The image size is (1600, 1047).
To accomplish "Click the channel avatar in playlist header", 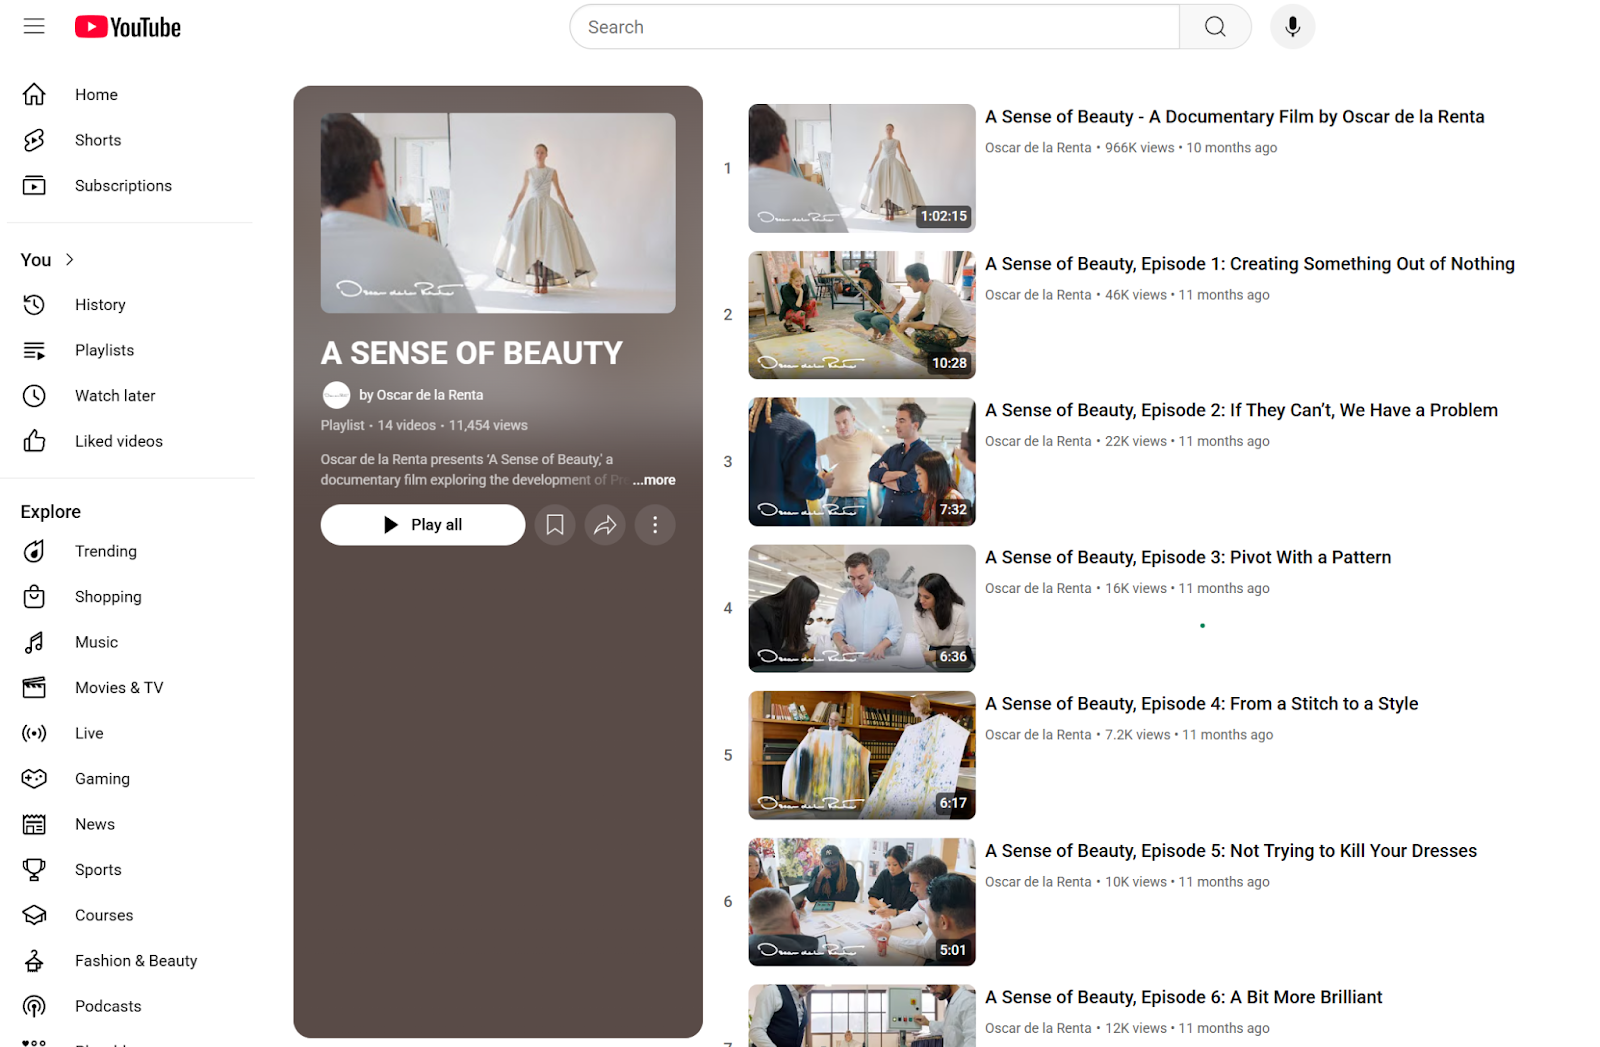I will pyautogui.click(x=336, y=395).
